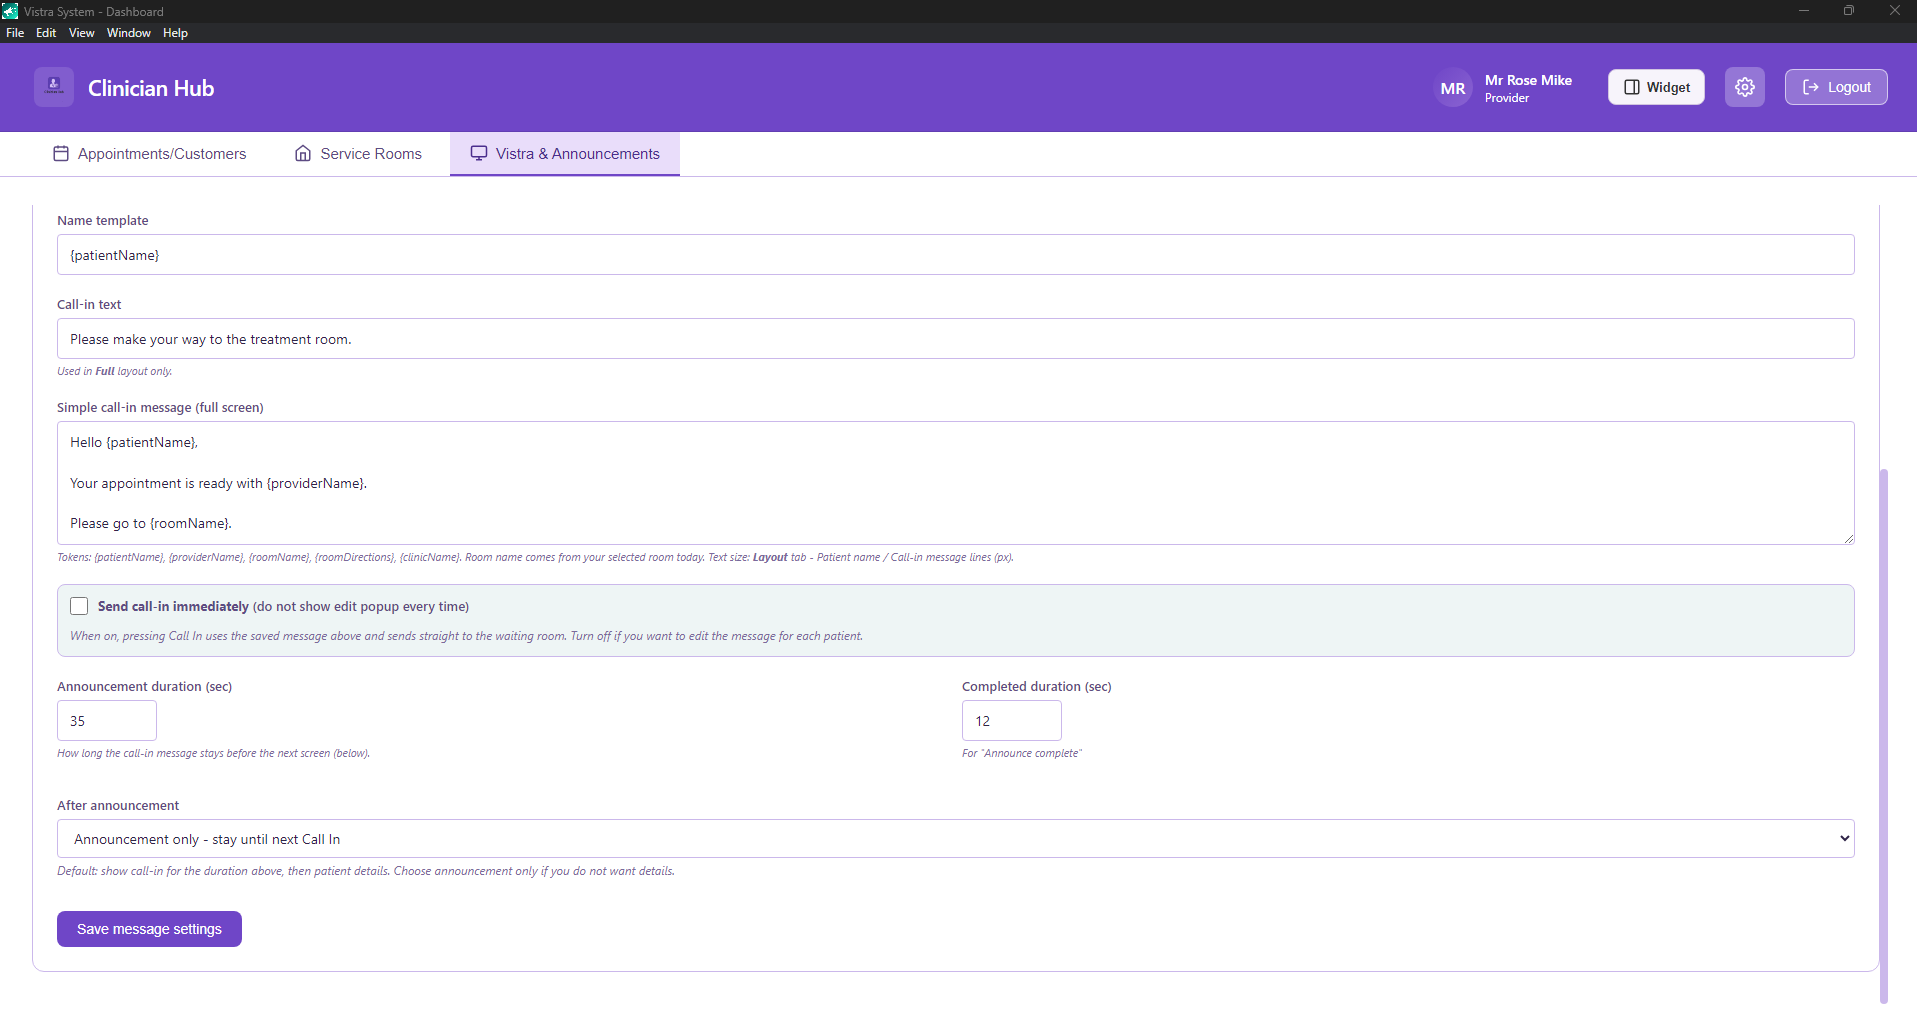The image size is (1917, 1027).
Task: Click the Clinician Hub title text
Action: pos(151,88)
